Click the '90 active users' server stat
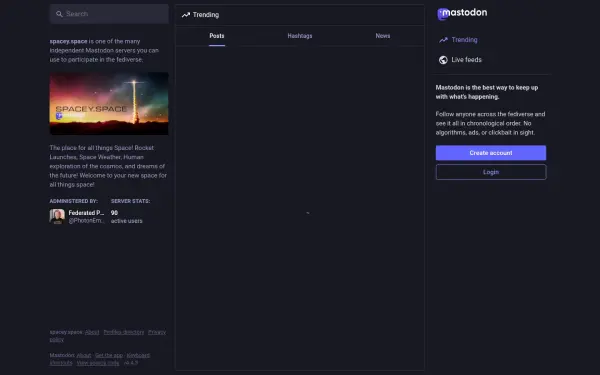This screenshot has height=375, width=600. pos(127,217)
